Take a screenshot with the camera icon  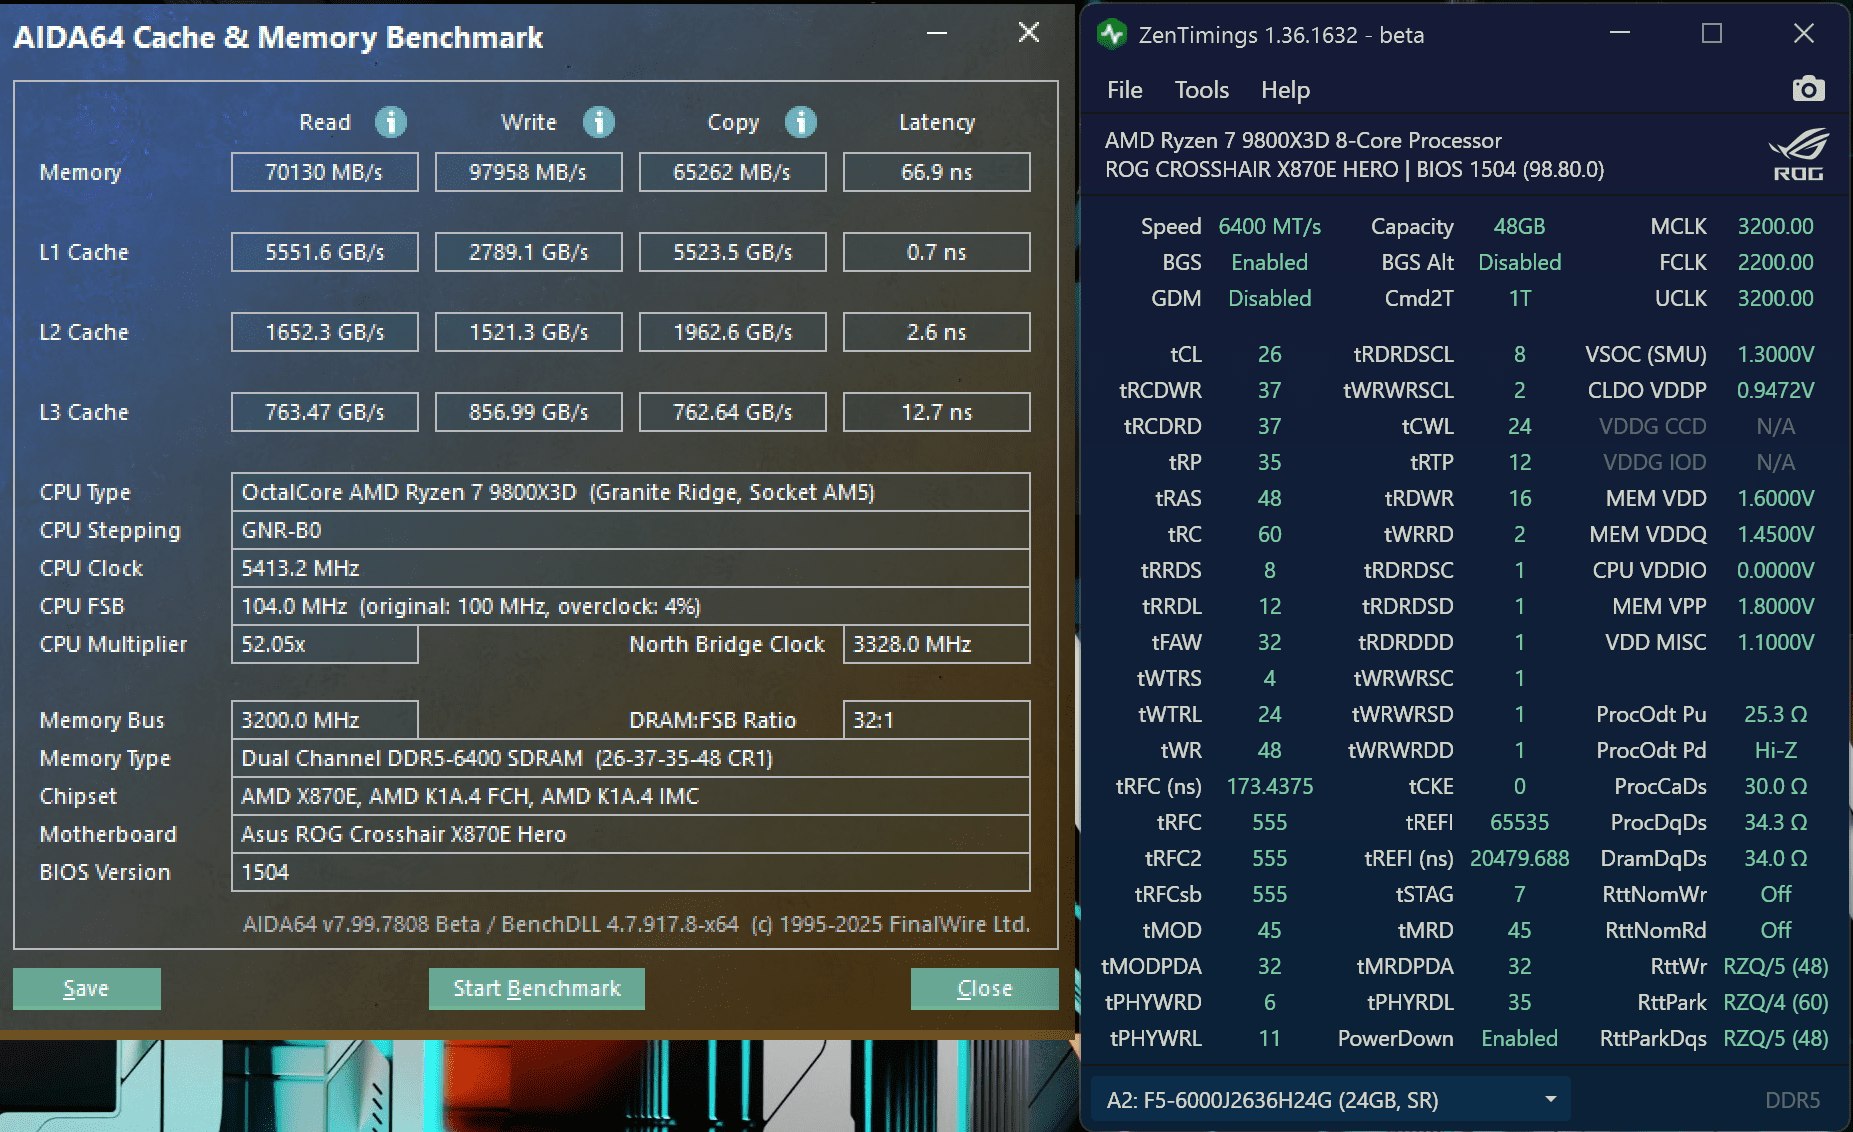pos(1808,89)
